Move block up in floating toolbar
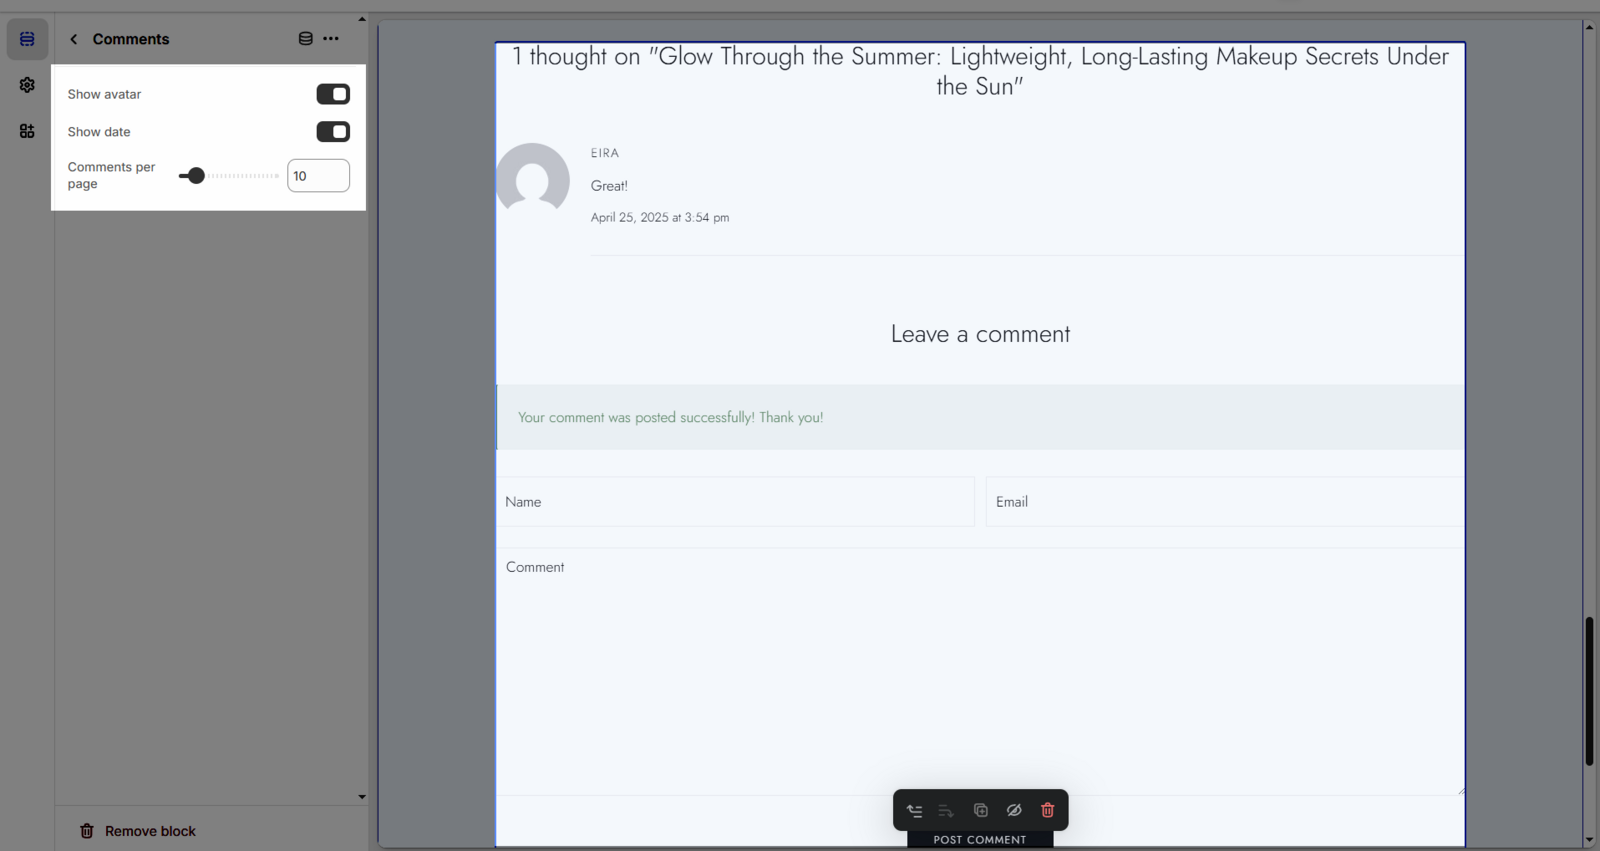The height and width of the screenshot is (851, 1600). (x=914, y=811)
